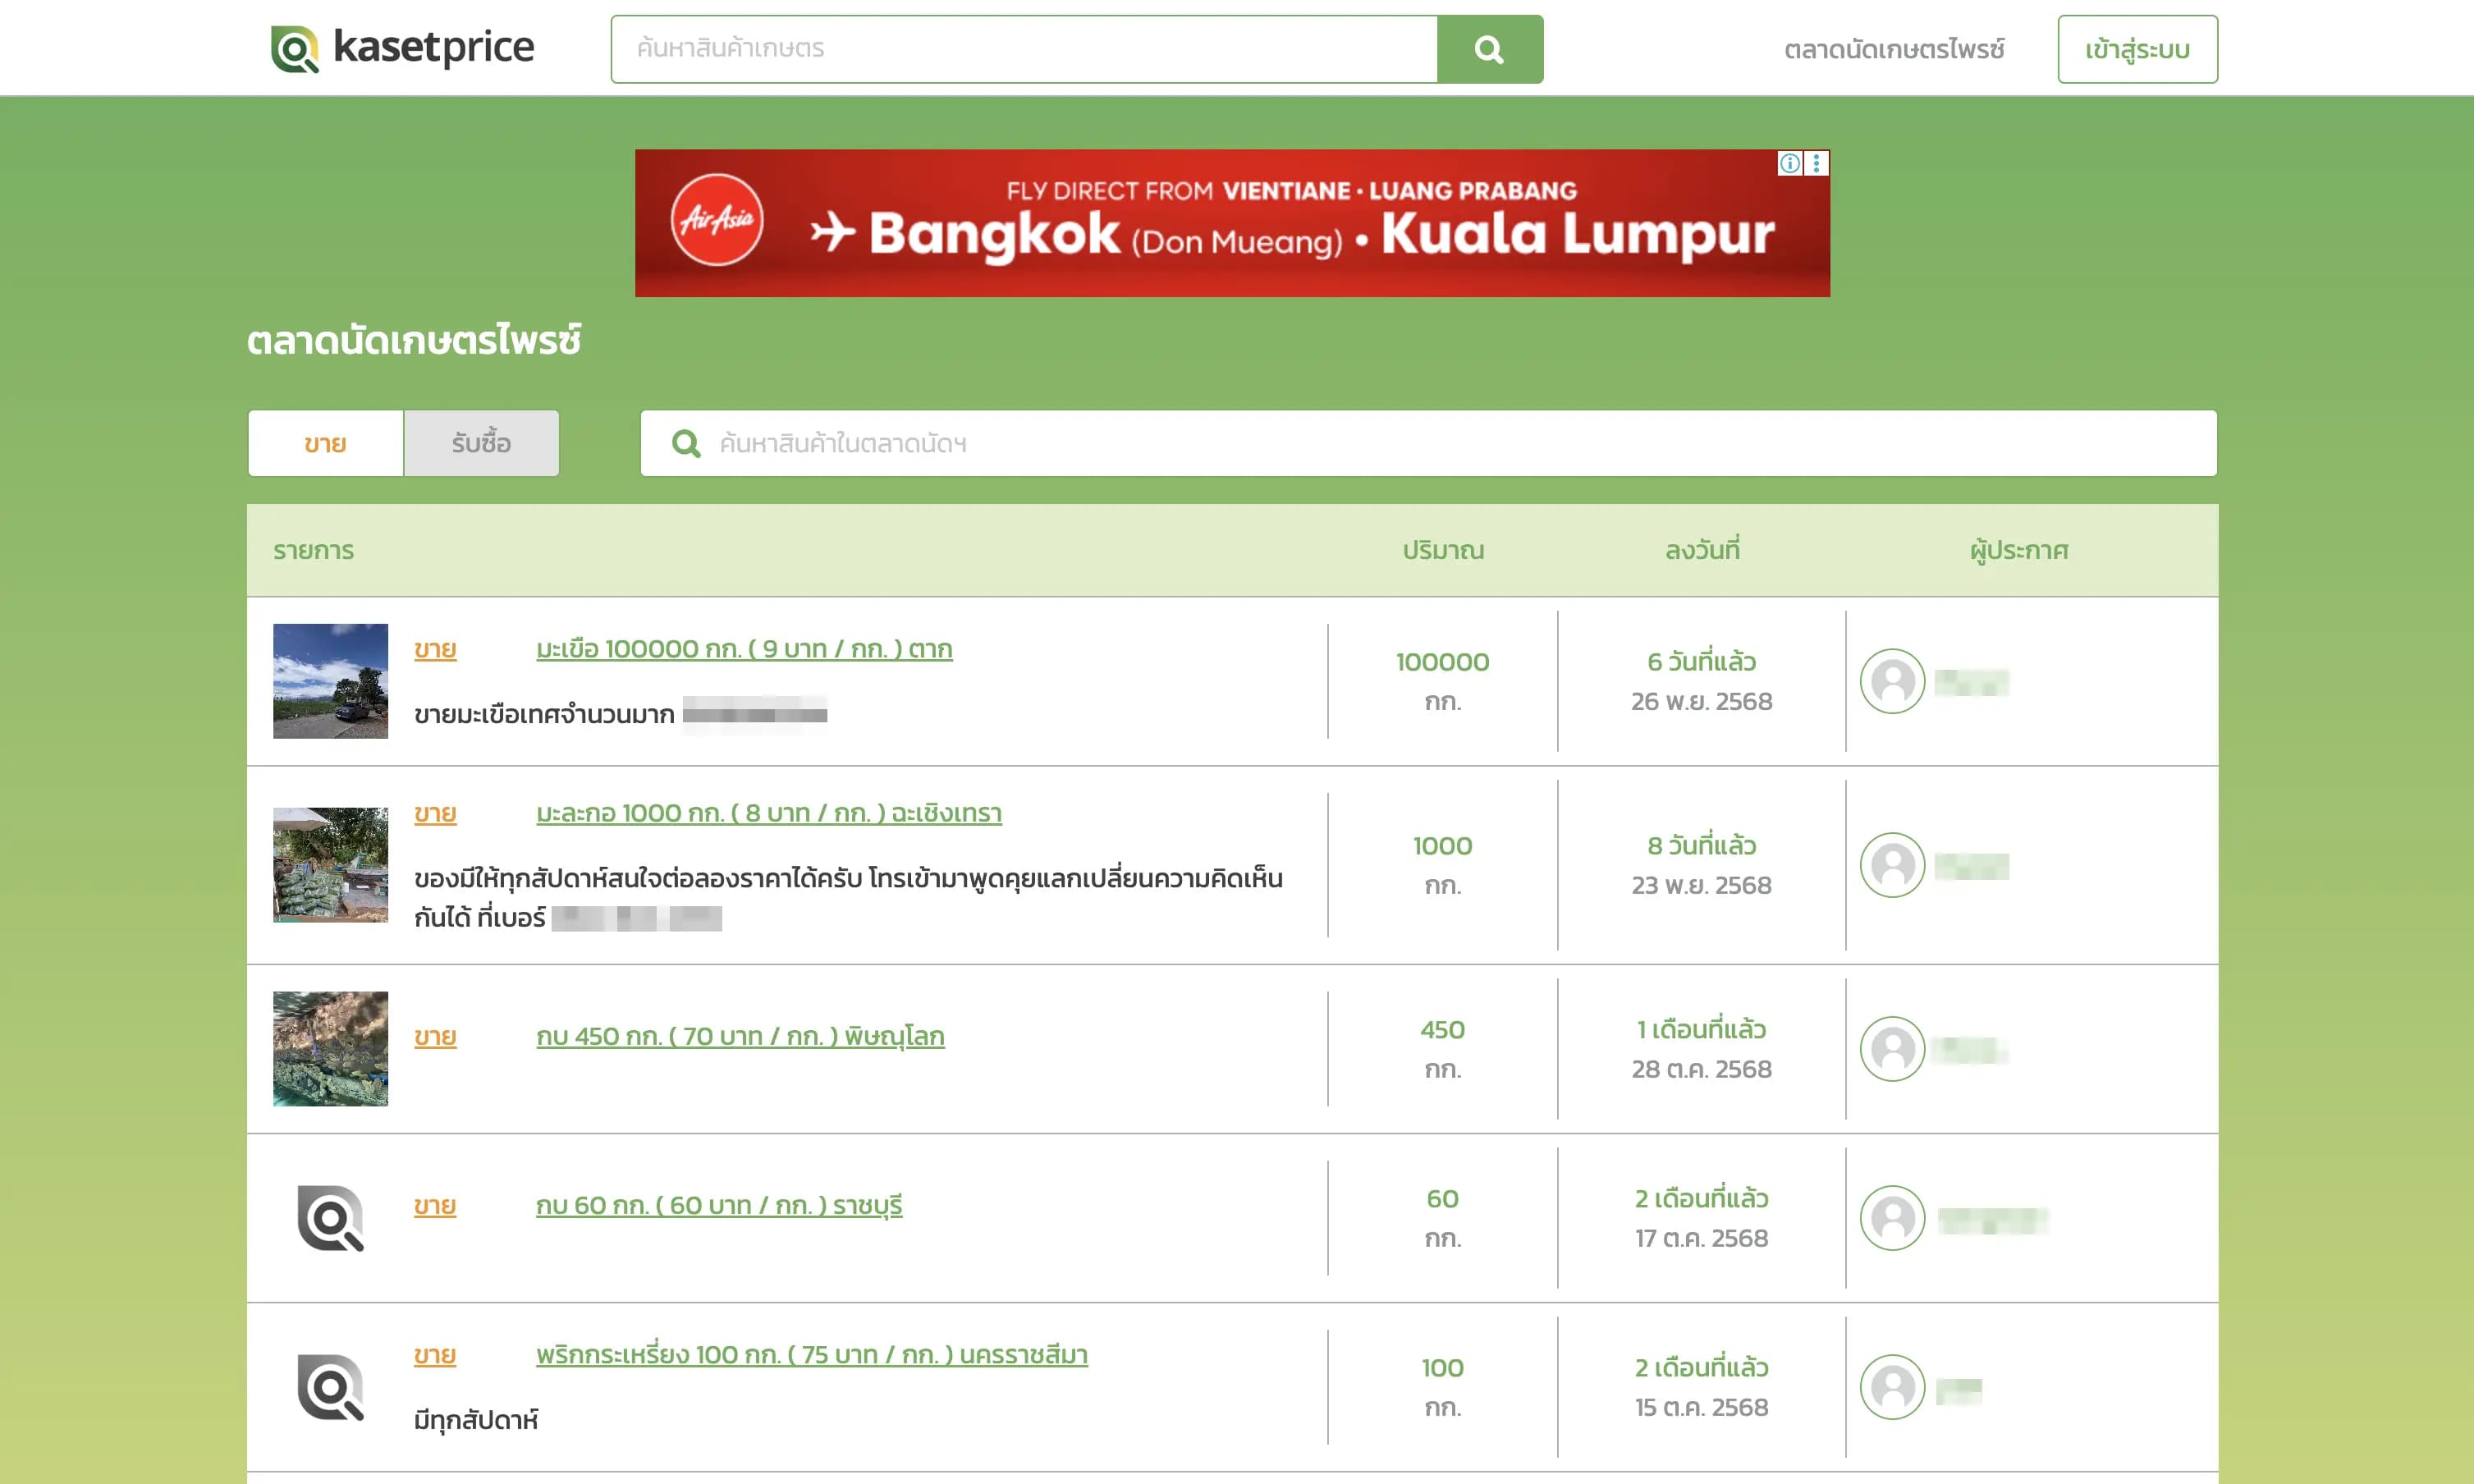Focus the top ค้นหาสินค้าเกษตร search field
Screen dimensions: 2474x1484
point(1023,49)
